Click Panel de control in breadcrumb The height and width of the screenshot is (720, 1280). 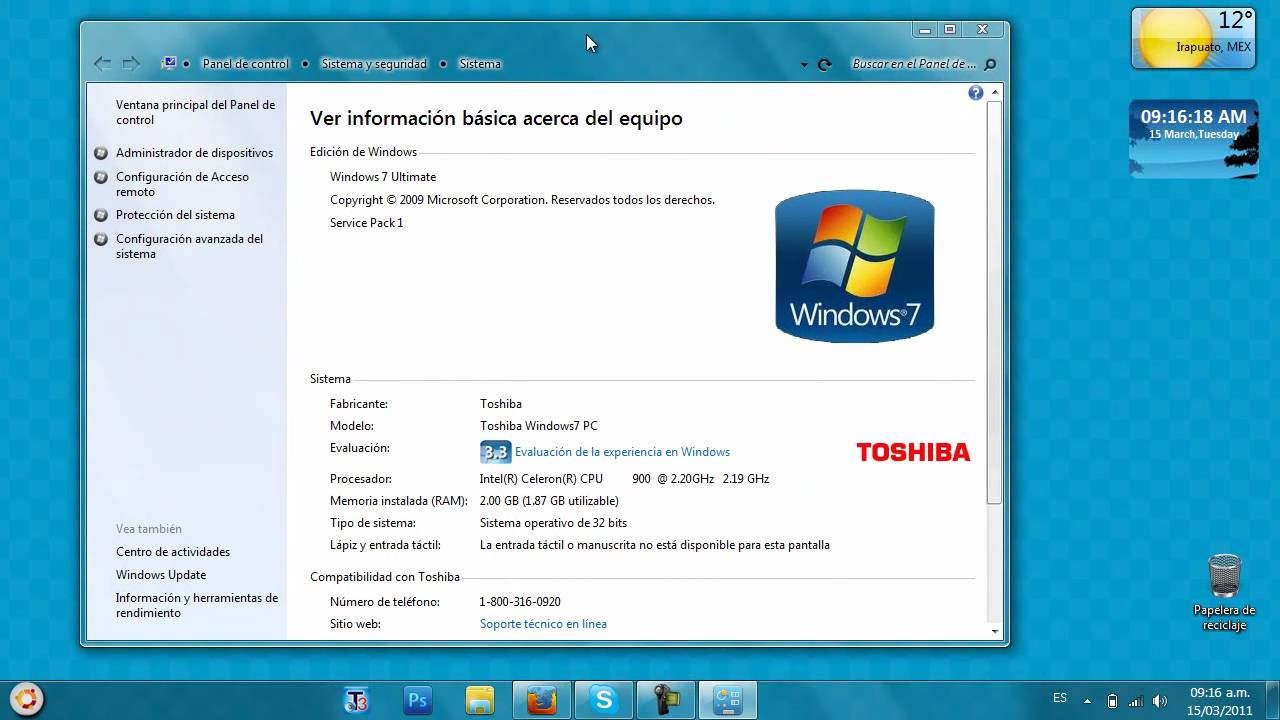click(x=245, y=64)
